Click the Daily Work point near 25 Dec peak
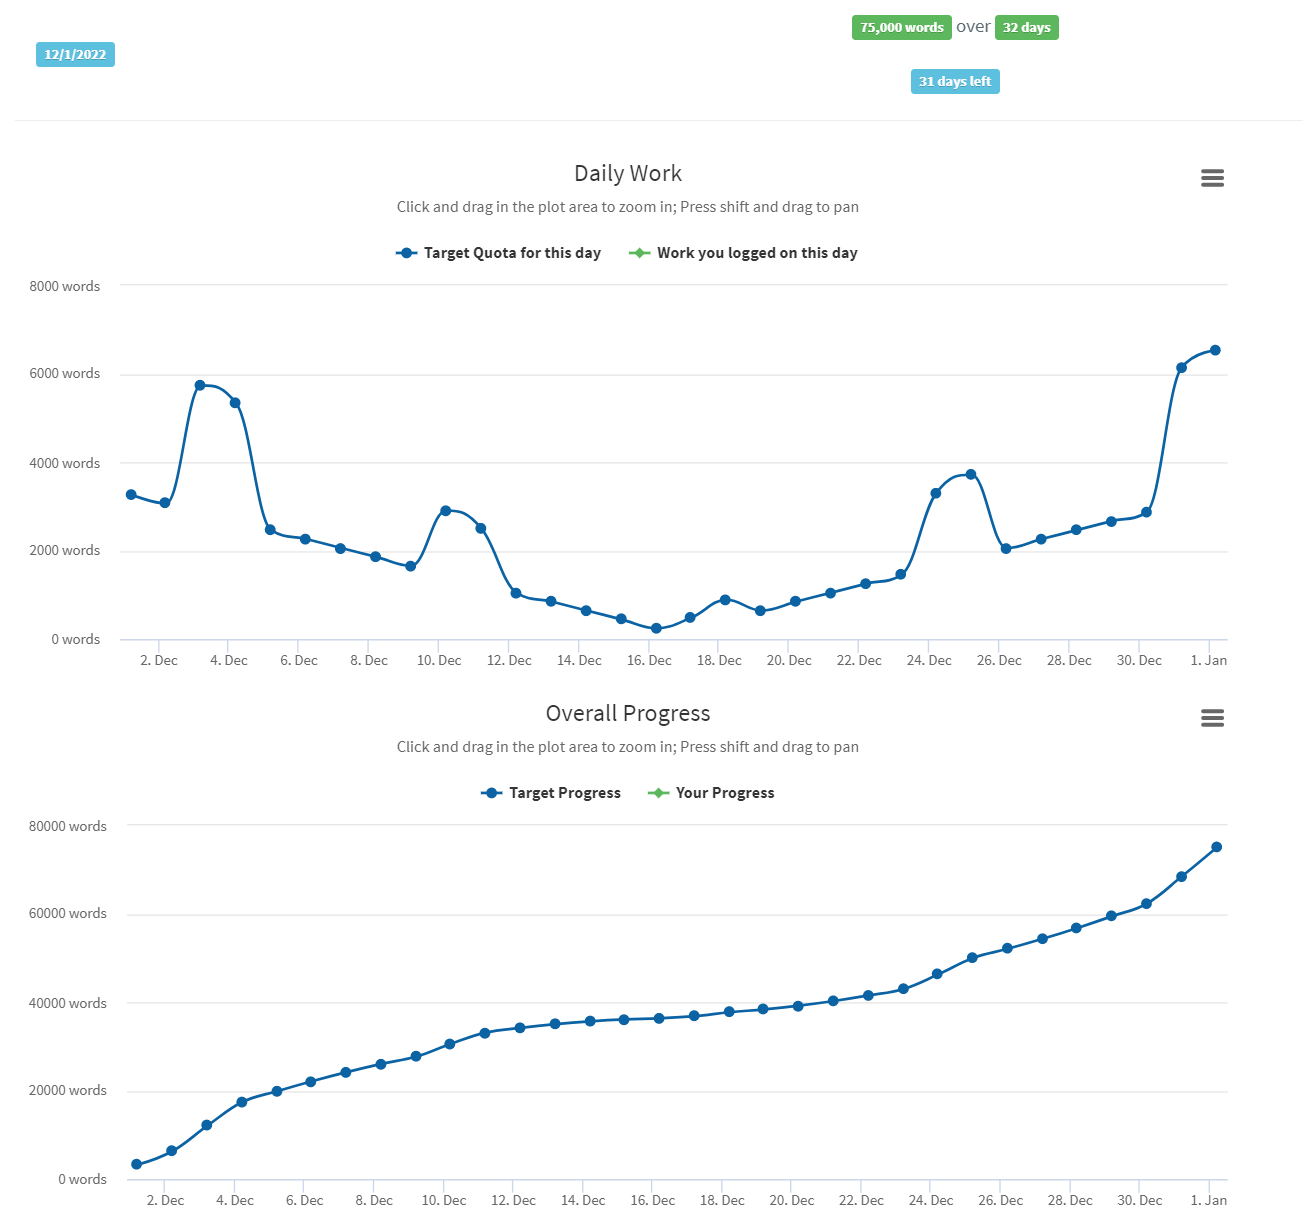Screen dimensions: 1303x1227 coord(970,474)
